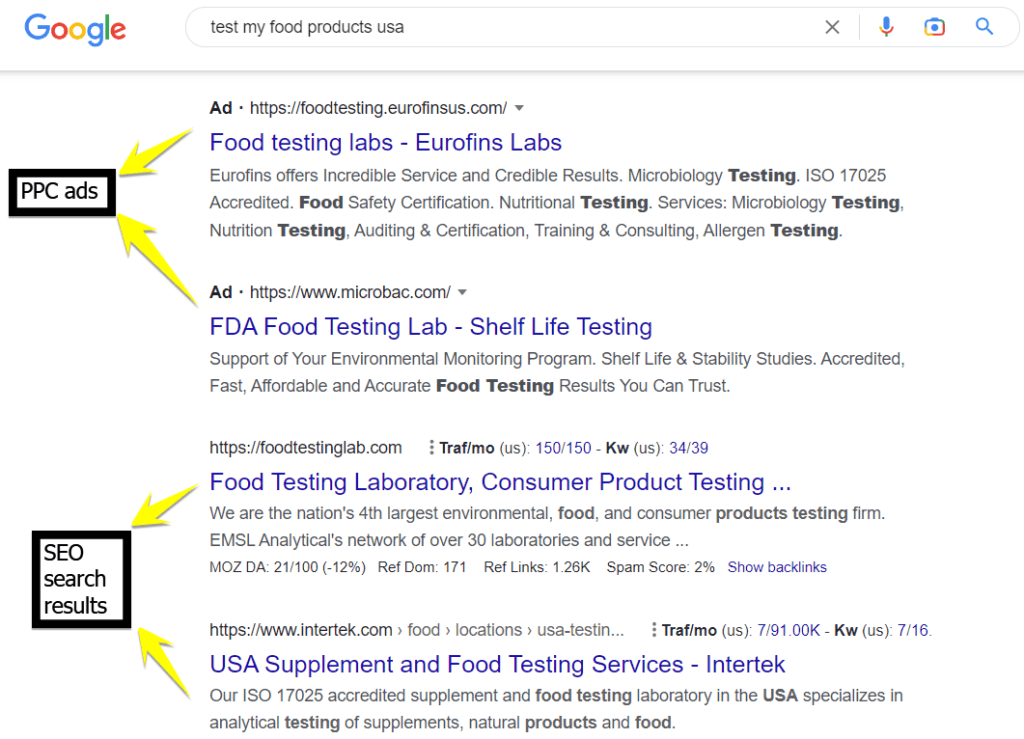Open the 150/150 traffic metric link

(x=563, y=447)
